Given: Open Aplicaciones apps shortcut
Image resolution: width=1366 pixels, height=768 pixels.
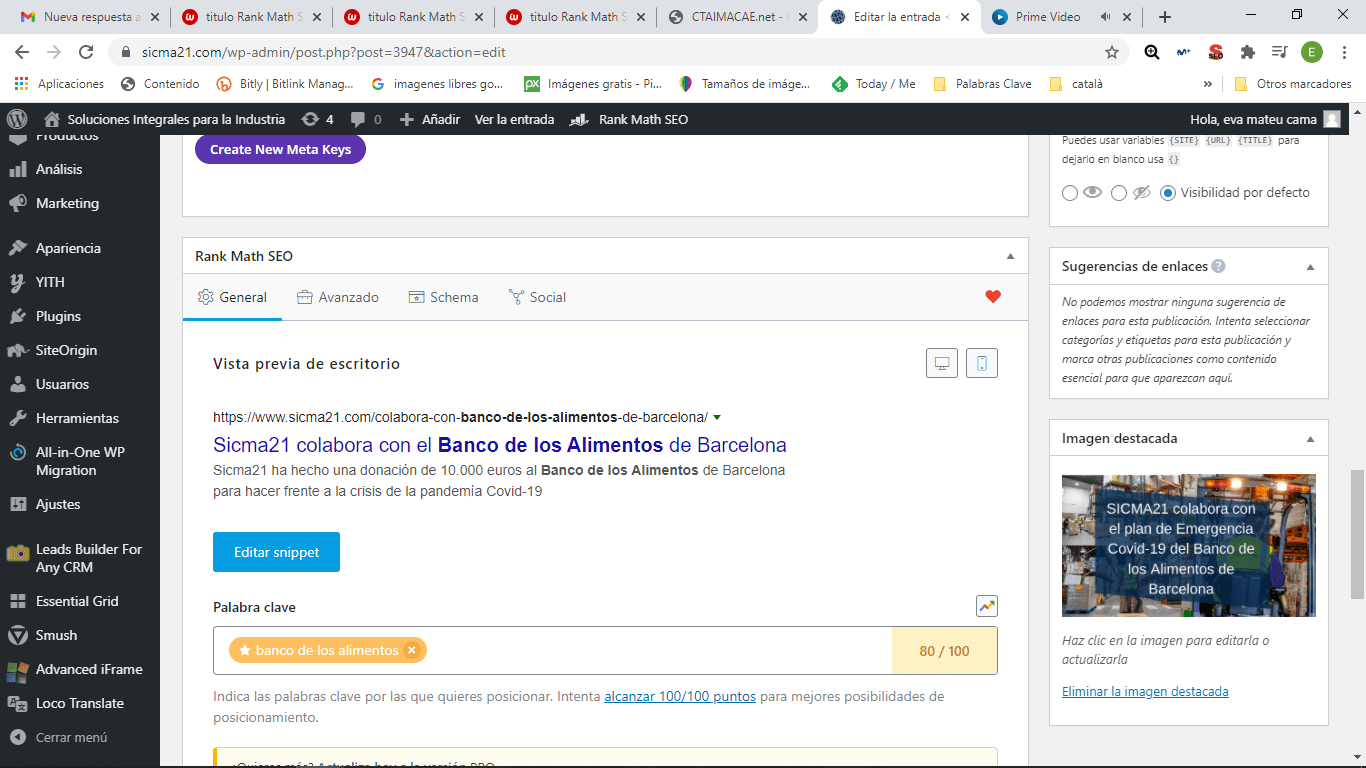Looking at the screenshot, I should coord(60,84).
